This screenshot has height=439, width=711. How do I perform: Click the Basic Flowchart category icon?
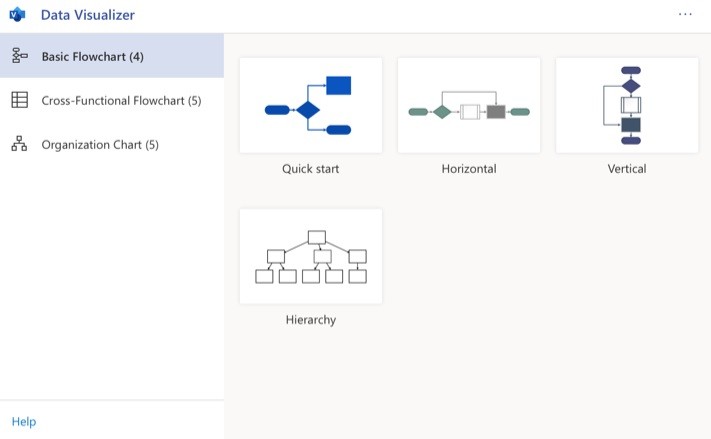tap(19, 56)
